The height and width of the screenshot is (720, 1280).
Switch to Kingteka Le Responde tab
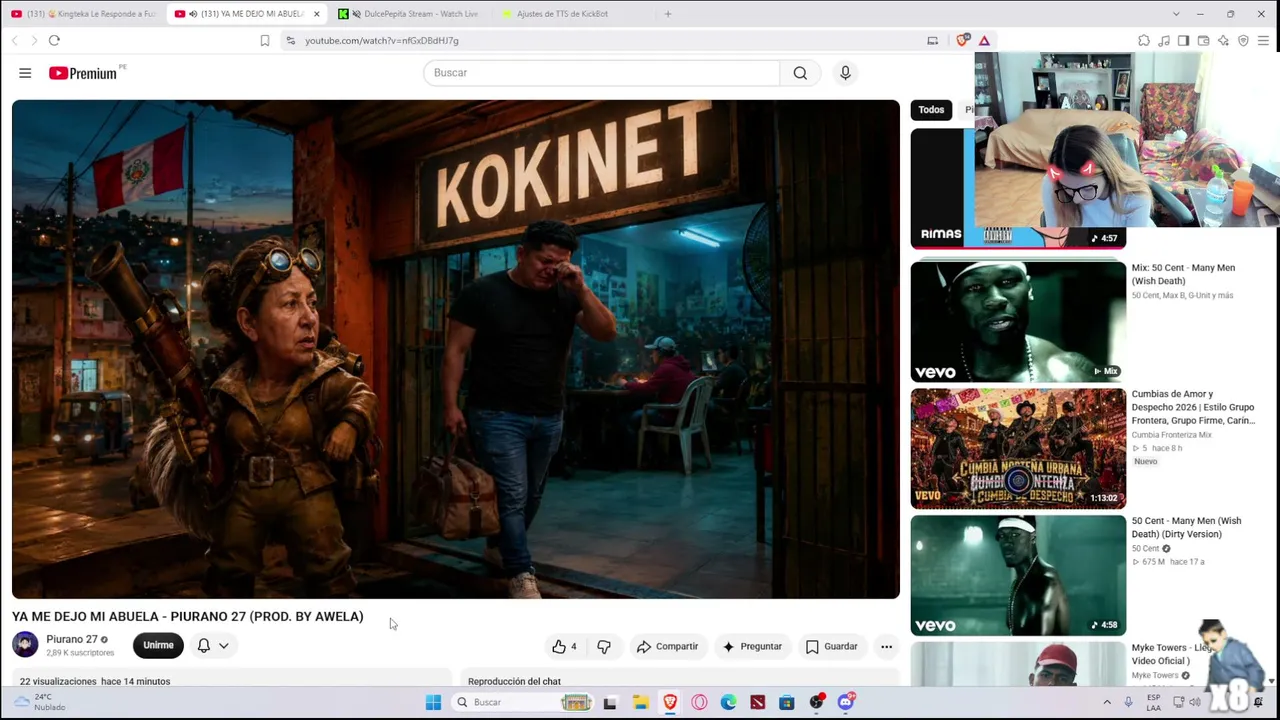pyautogui.click(x=83, y=14)
